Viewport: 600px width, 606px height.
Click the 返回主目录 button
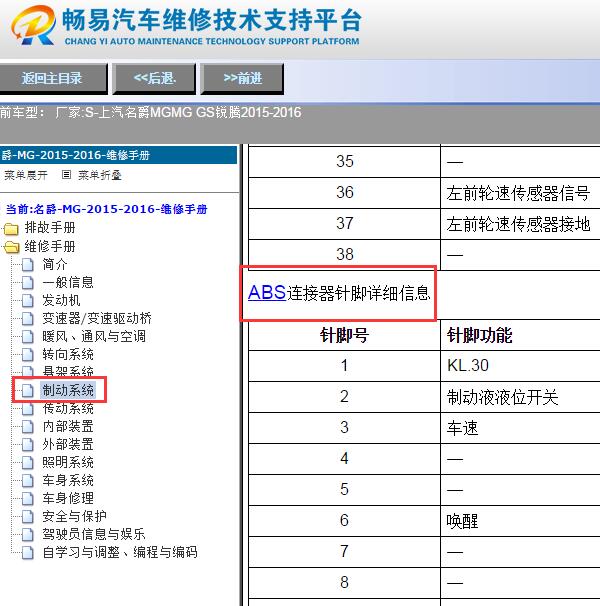pyautogui.click(x=53, y=79)
